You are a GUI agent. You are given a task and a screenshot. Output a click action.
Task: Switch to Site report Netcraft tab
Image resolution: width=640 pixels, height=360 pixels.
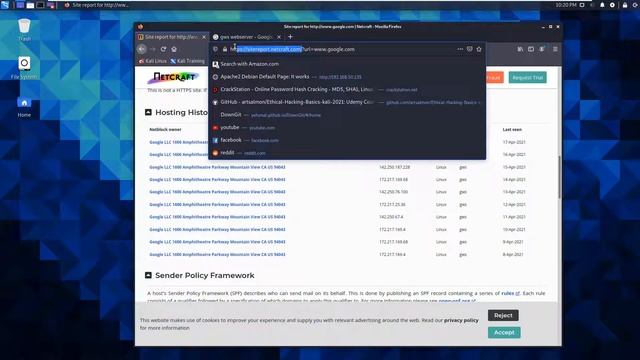(x=172, y=37)
